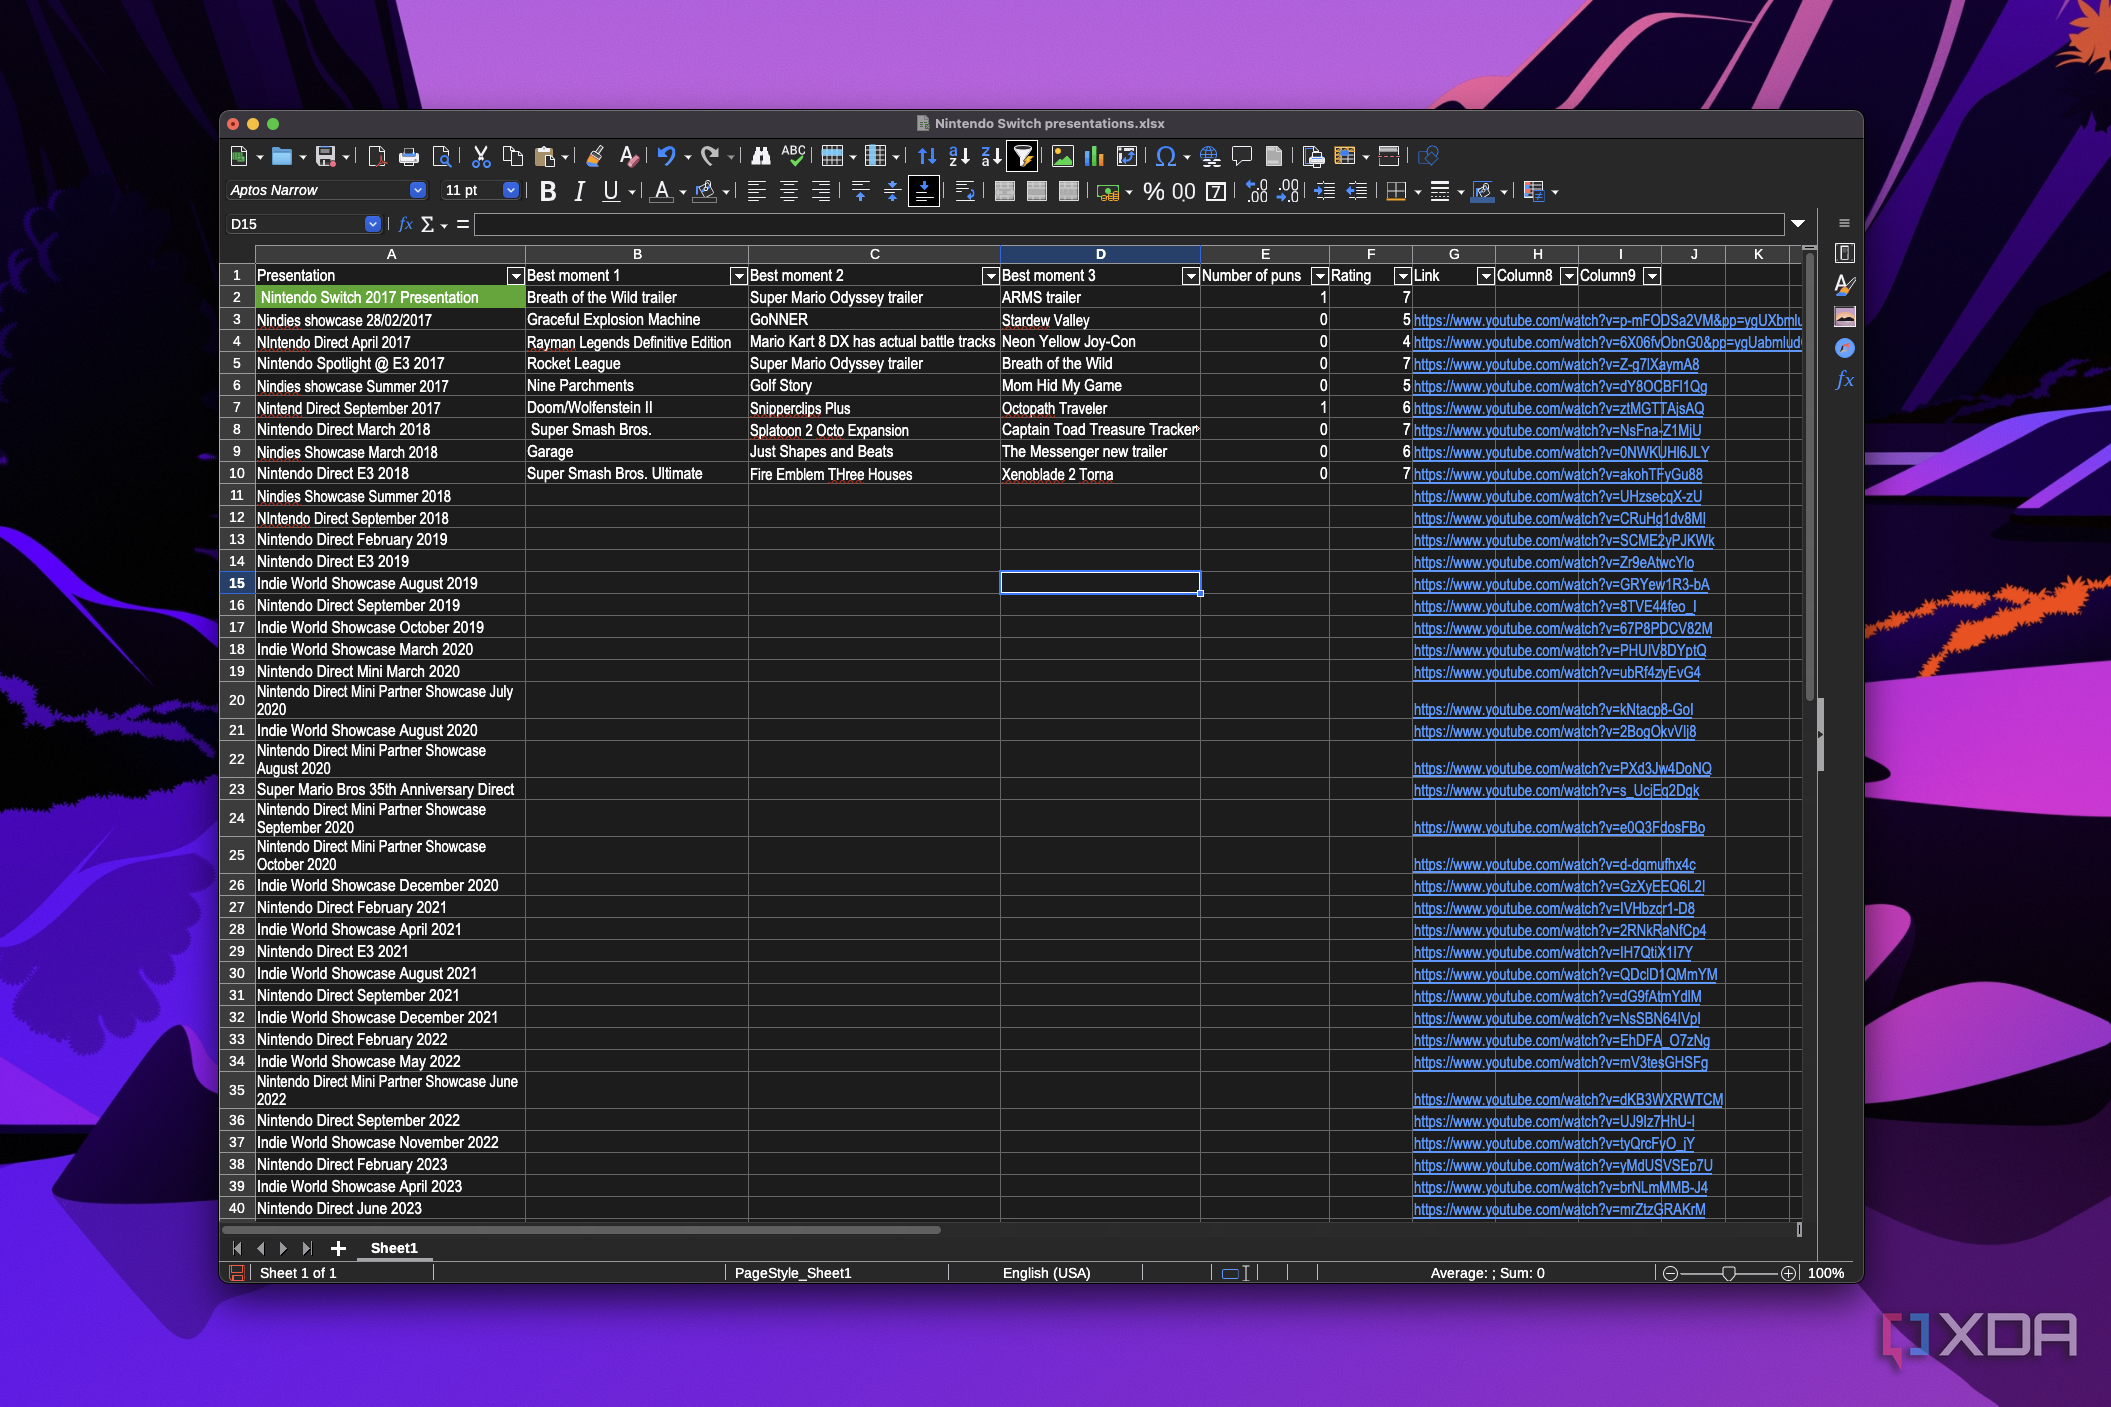Click the zoom slider handle in status bar
2111x1407 pixels.
(1728, 1273)
